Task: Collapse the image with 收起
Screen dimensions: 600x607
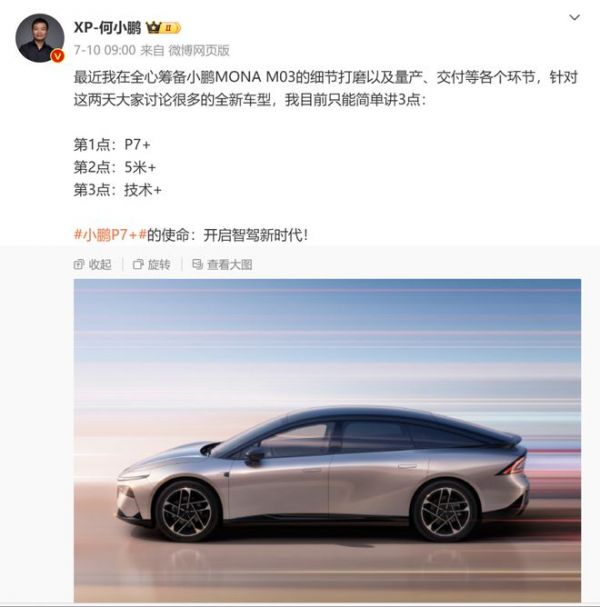Action: (93, 264)
